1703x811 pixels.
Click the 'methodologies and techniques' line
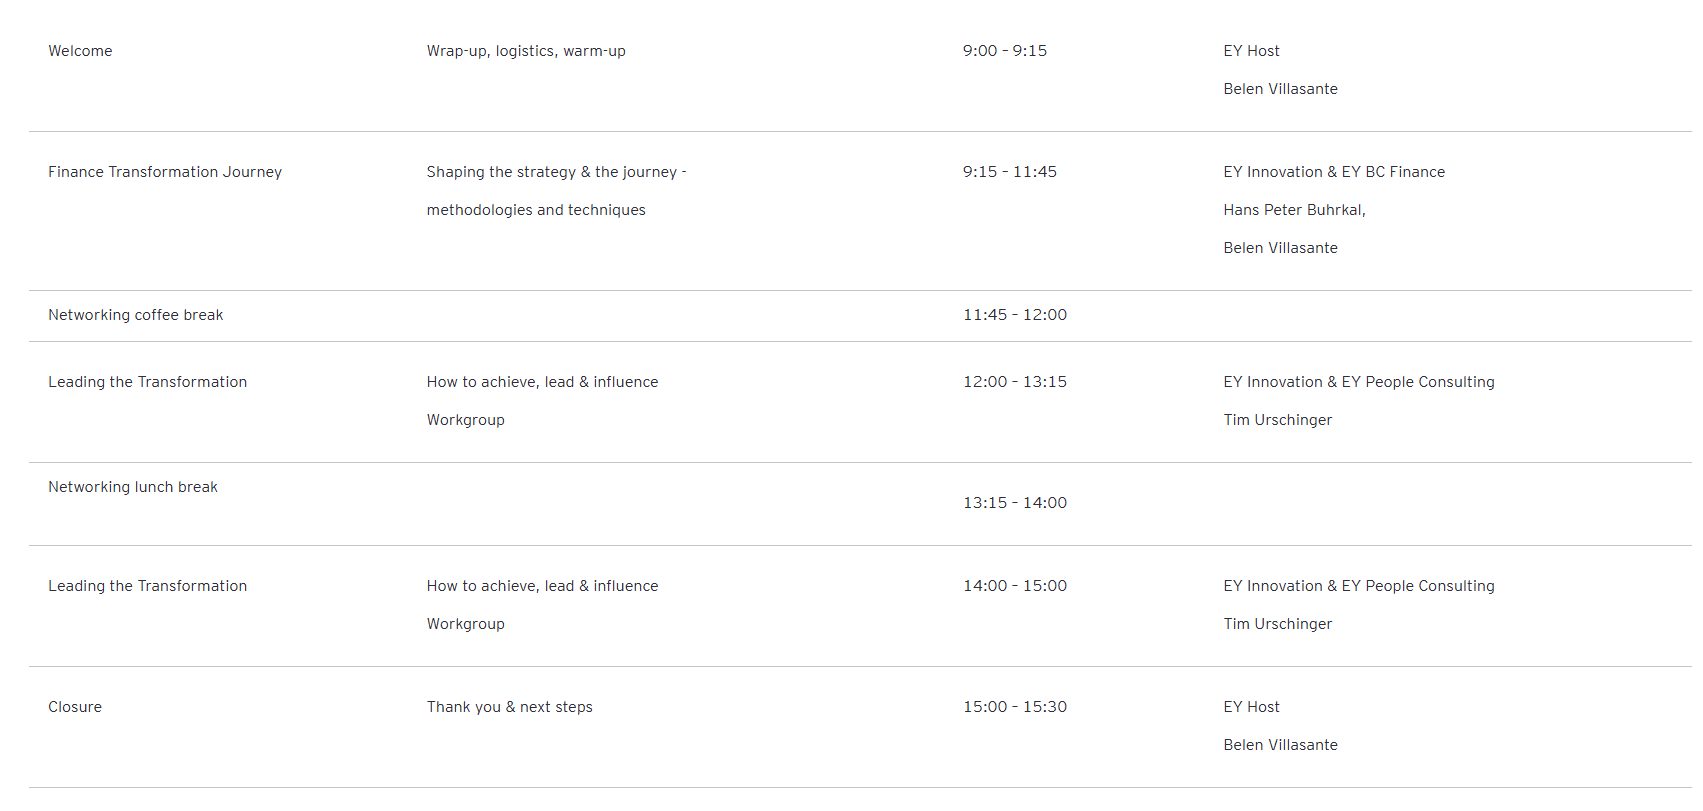click(x=536, y=210)
